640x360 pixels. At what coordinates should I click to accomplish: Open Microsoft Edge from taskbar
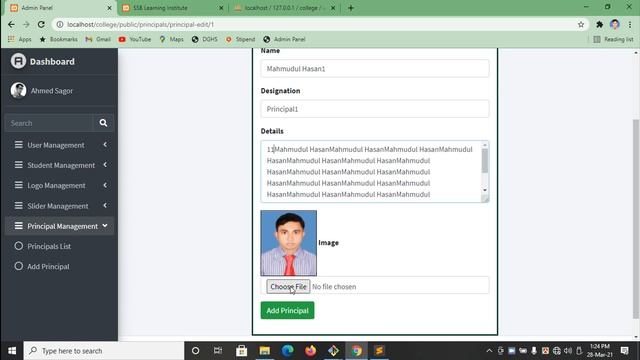click(x=288, y=351)
